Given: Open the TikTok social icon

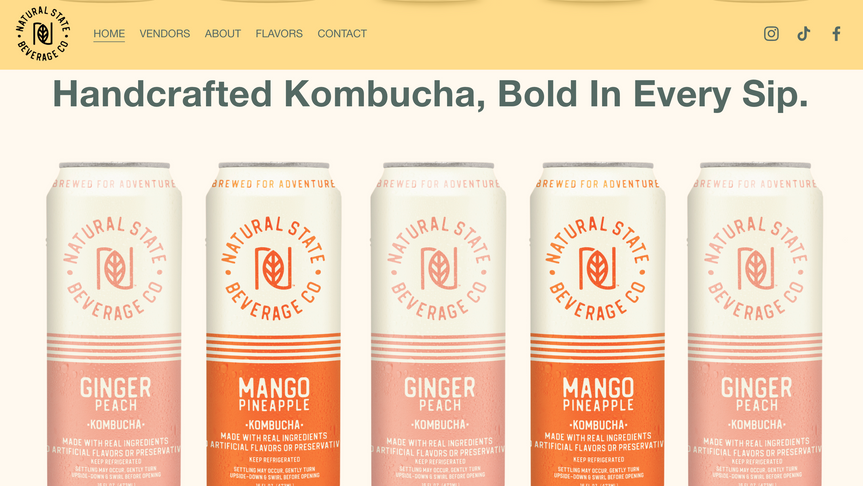Looking at the screenshot, I should click(x=804, y=34).
